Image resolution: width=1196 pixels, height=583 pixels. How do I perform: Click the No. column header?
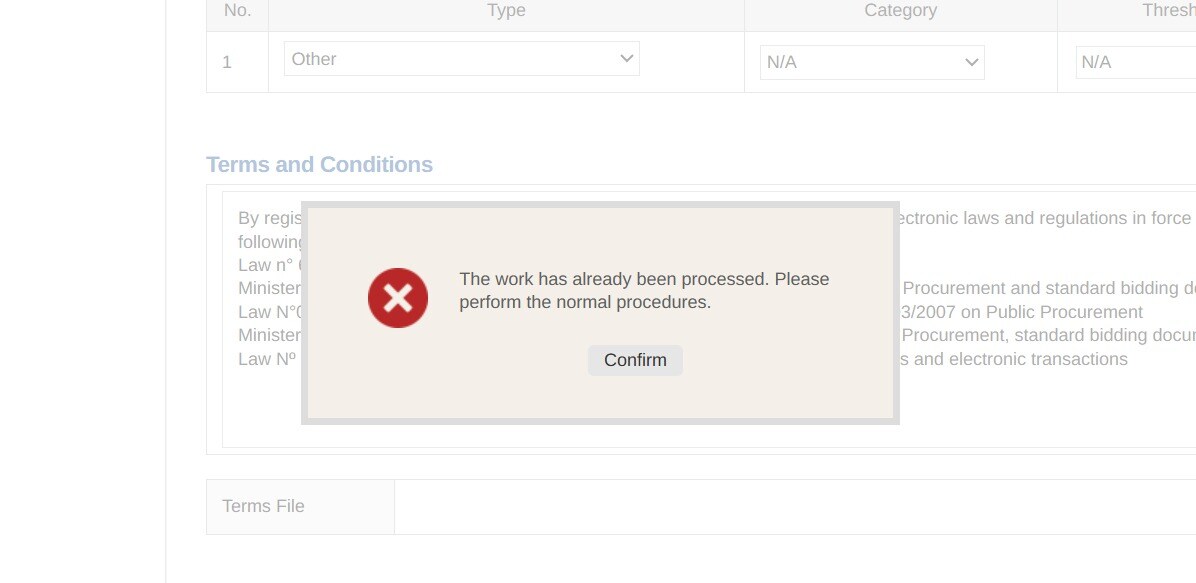(237, 11)
